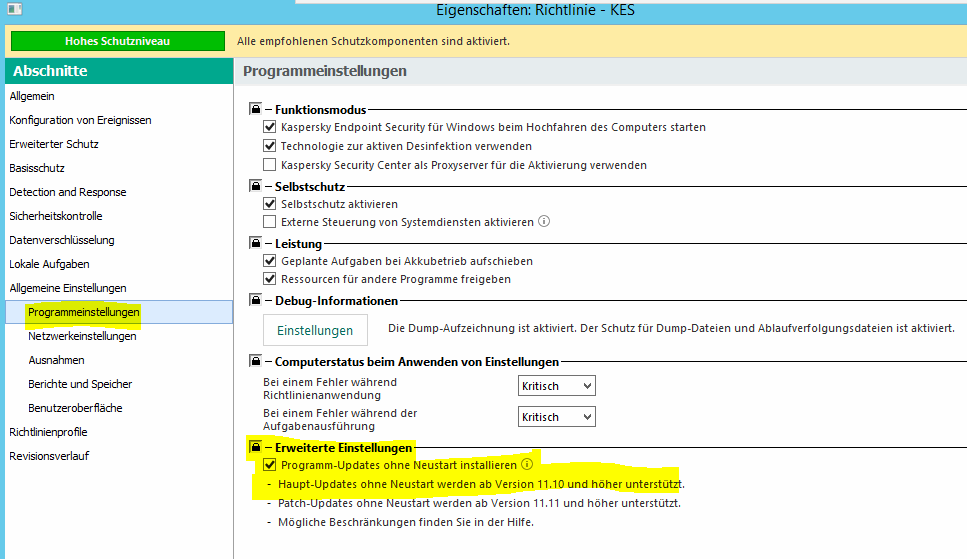Click text Mögliche Beschränkungen finden Sie in der Hilfe
The width and height of the screenshot is (967, 559).
tap(406, 523)
